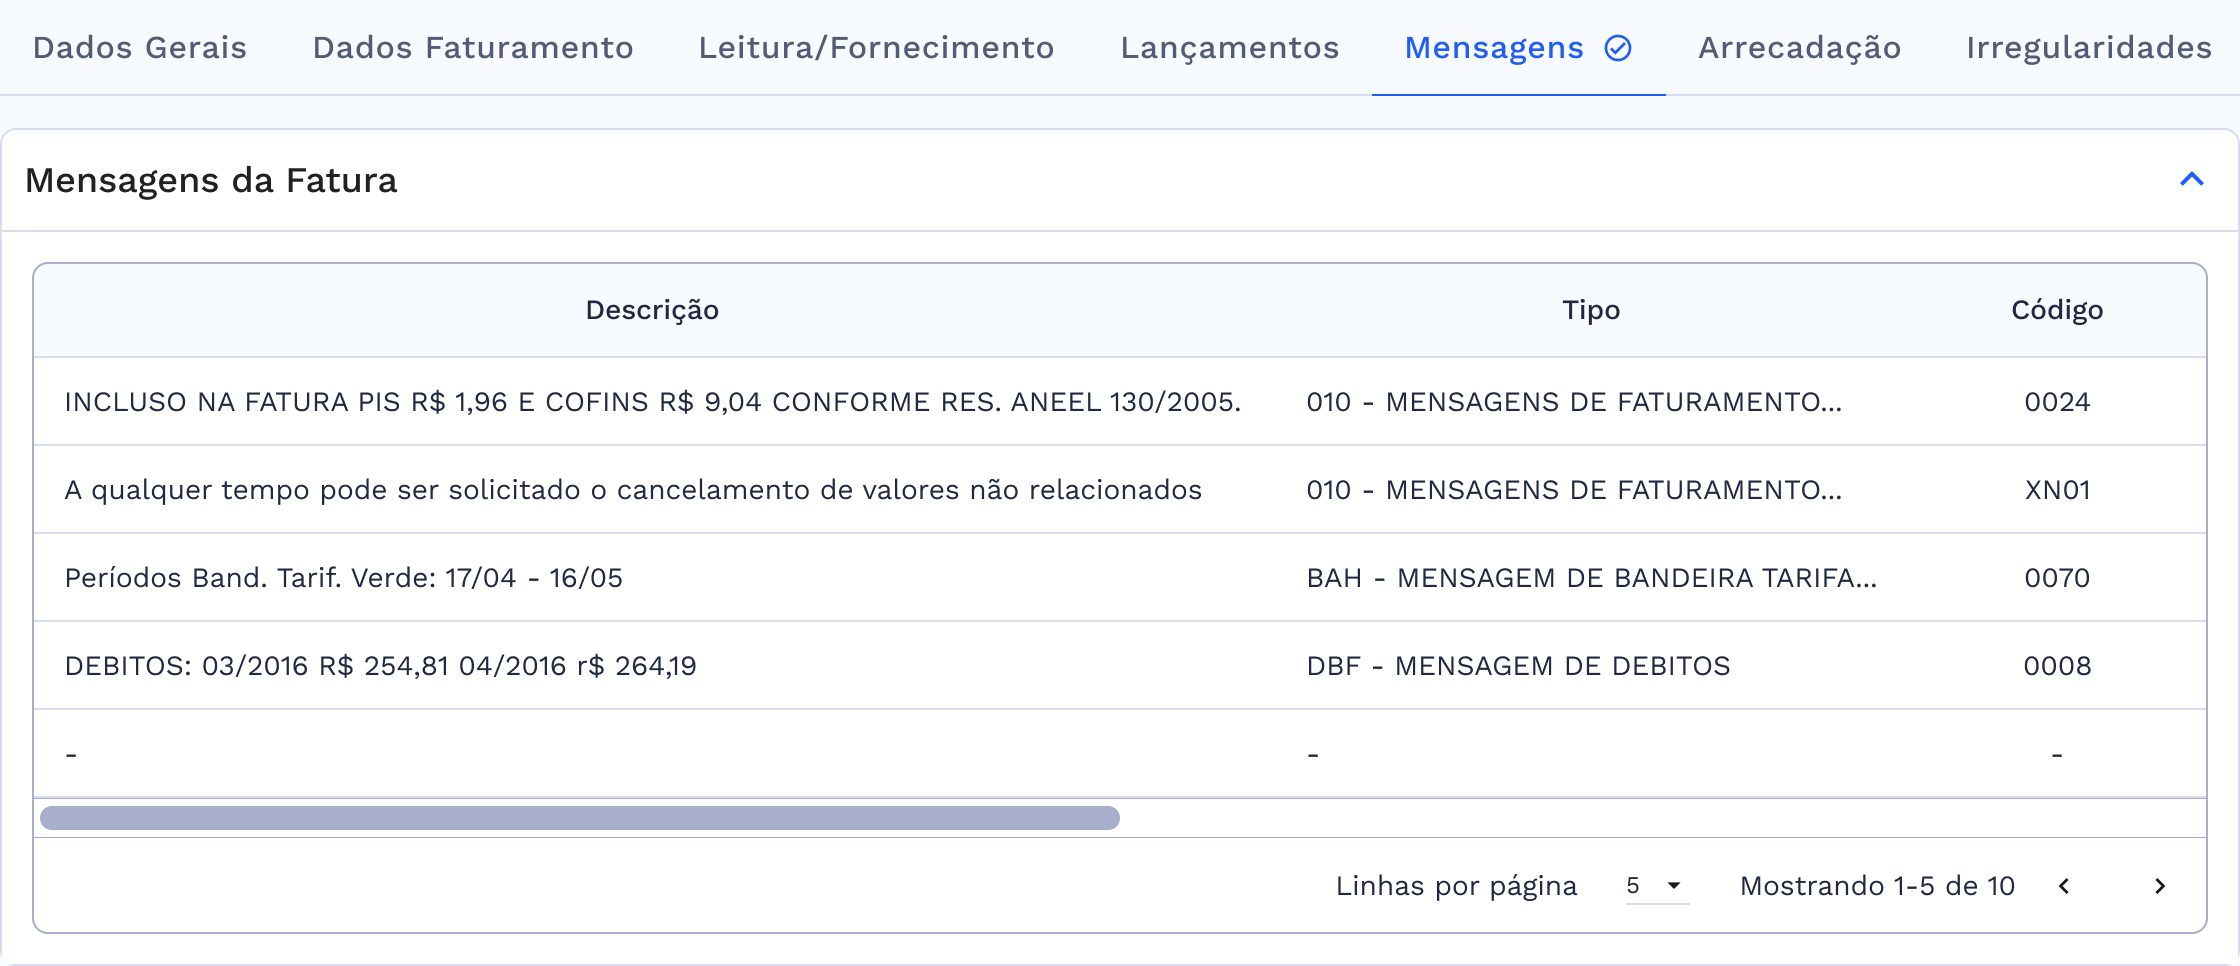Go to the previous page of messages
The height and width of the screenshot is (966, 2240).
(x=2066, y=886)
